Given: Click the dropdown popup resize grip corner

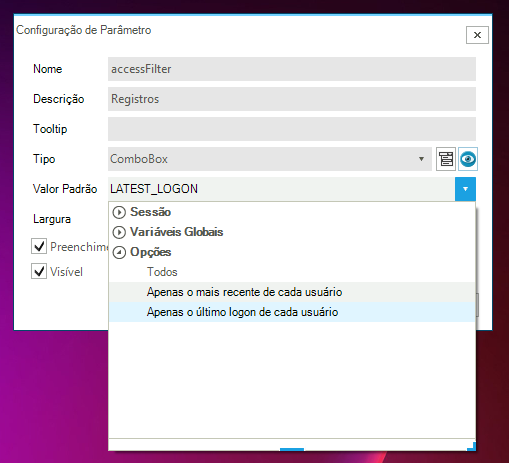Looking at the screenshot, I should click(471, 446).
